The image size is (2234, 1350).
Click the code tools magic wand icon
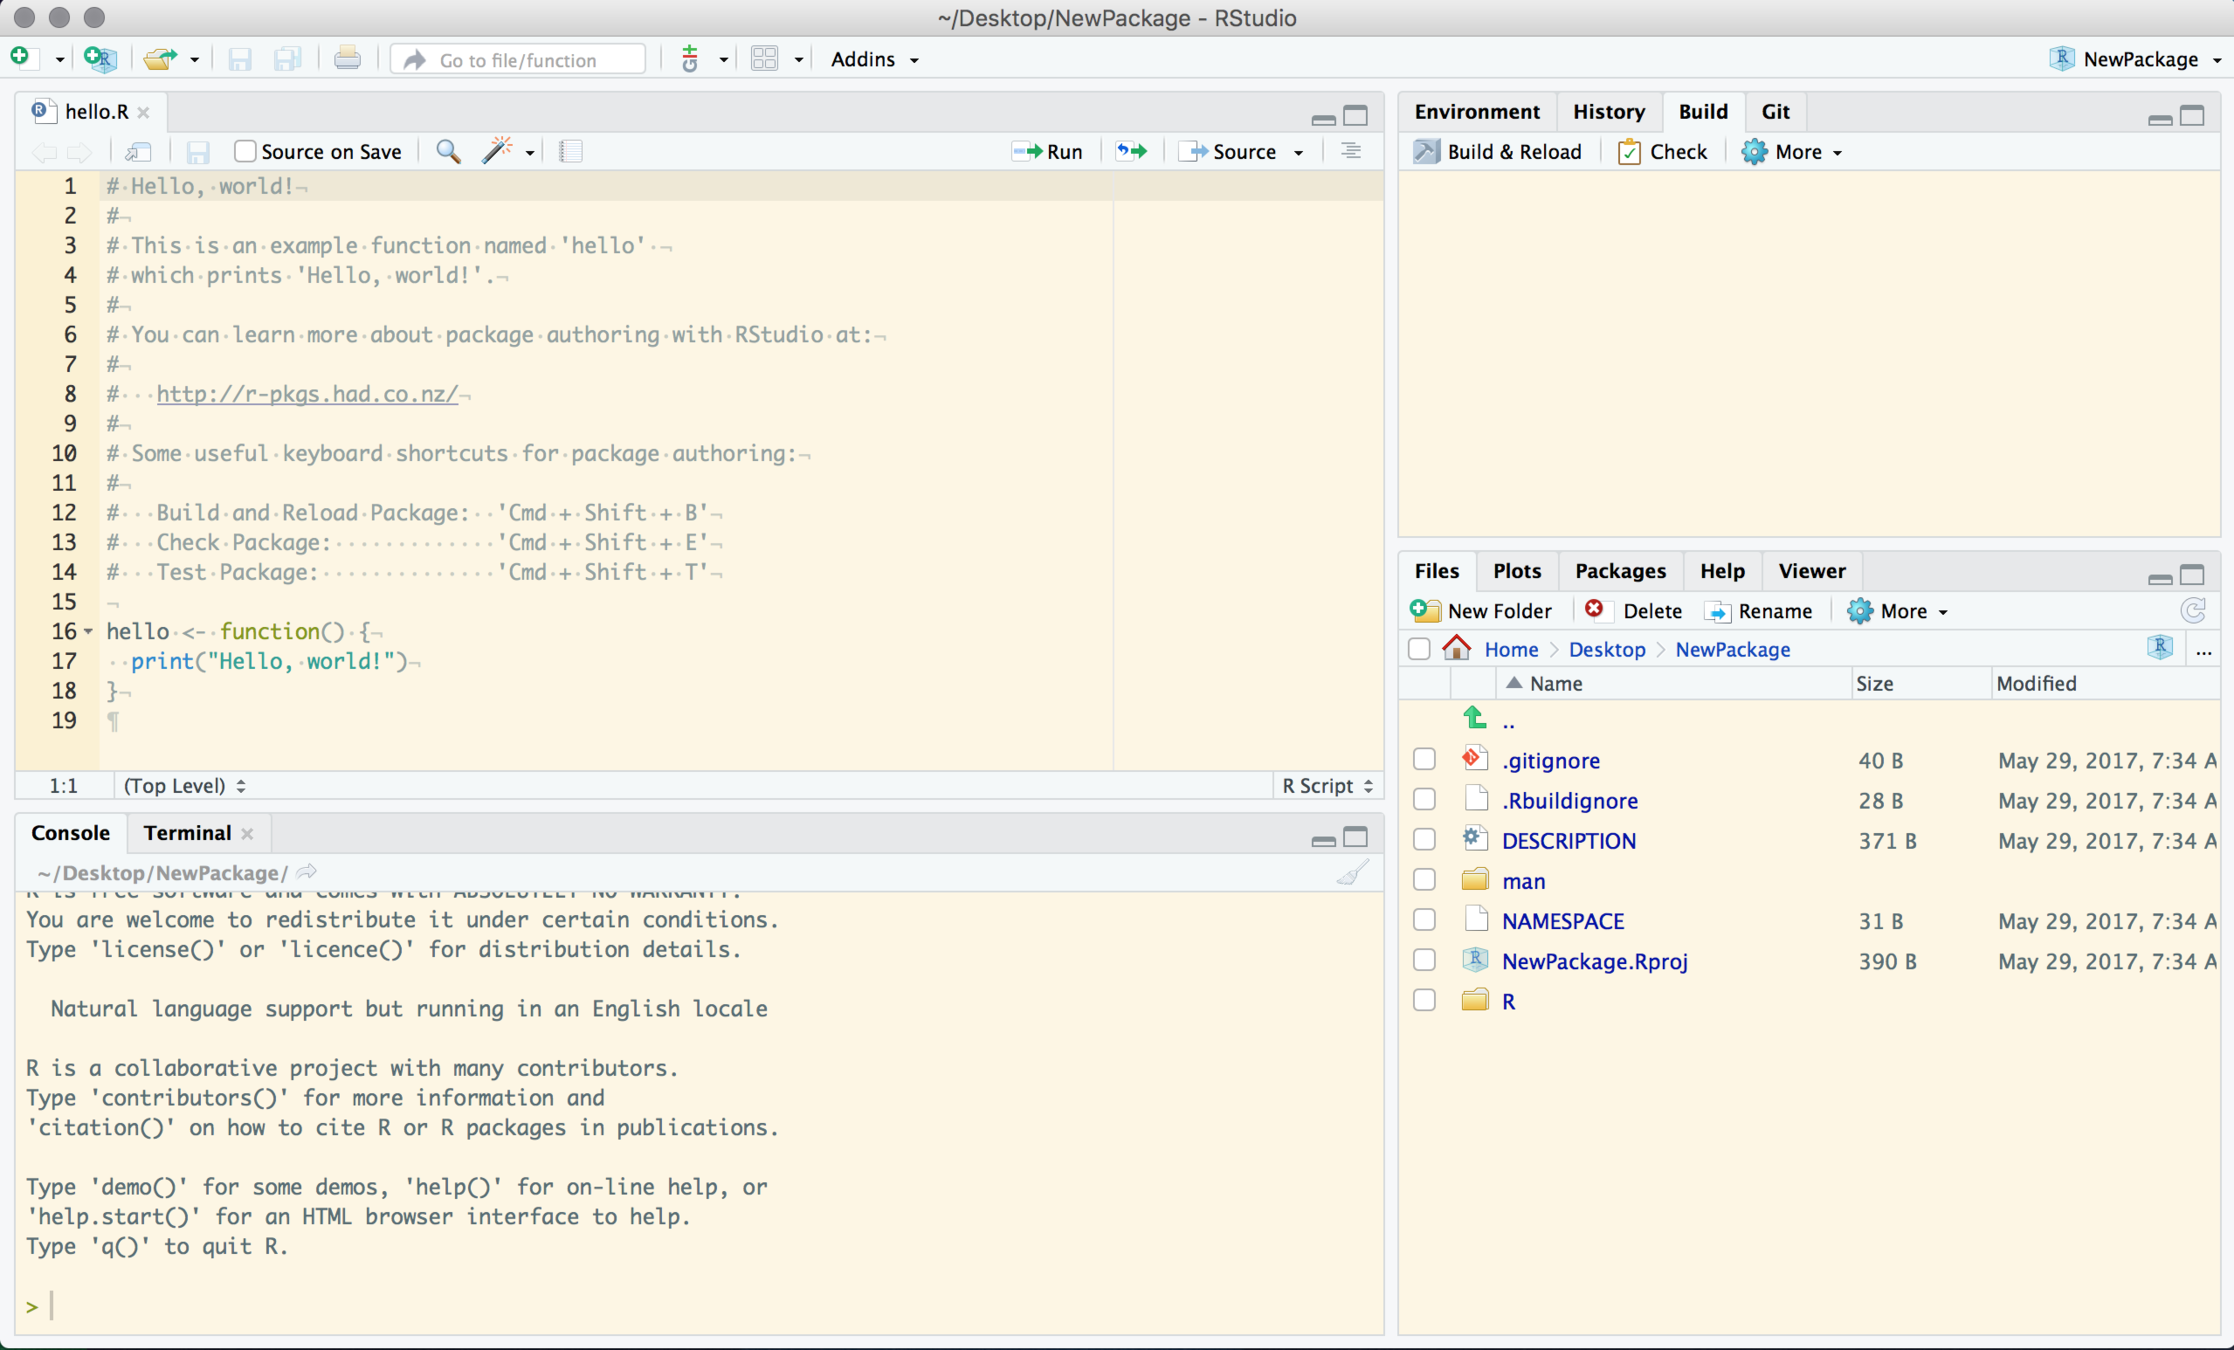[497, 151]
